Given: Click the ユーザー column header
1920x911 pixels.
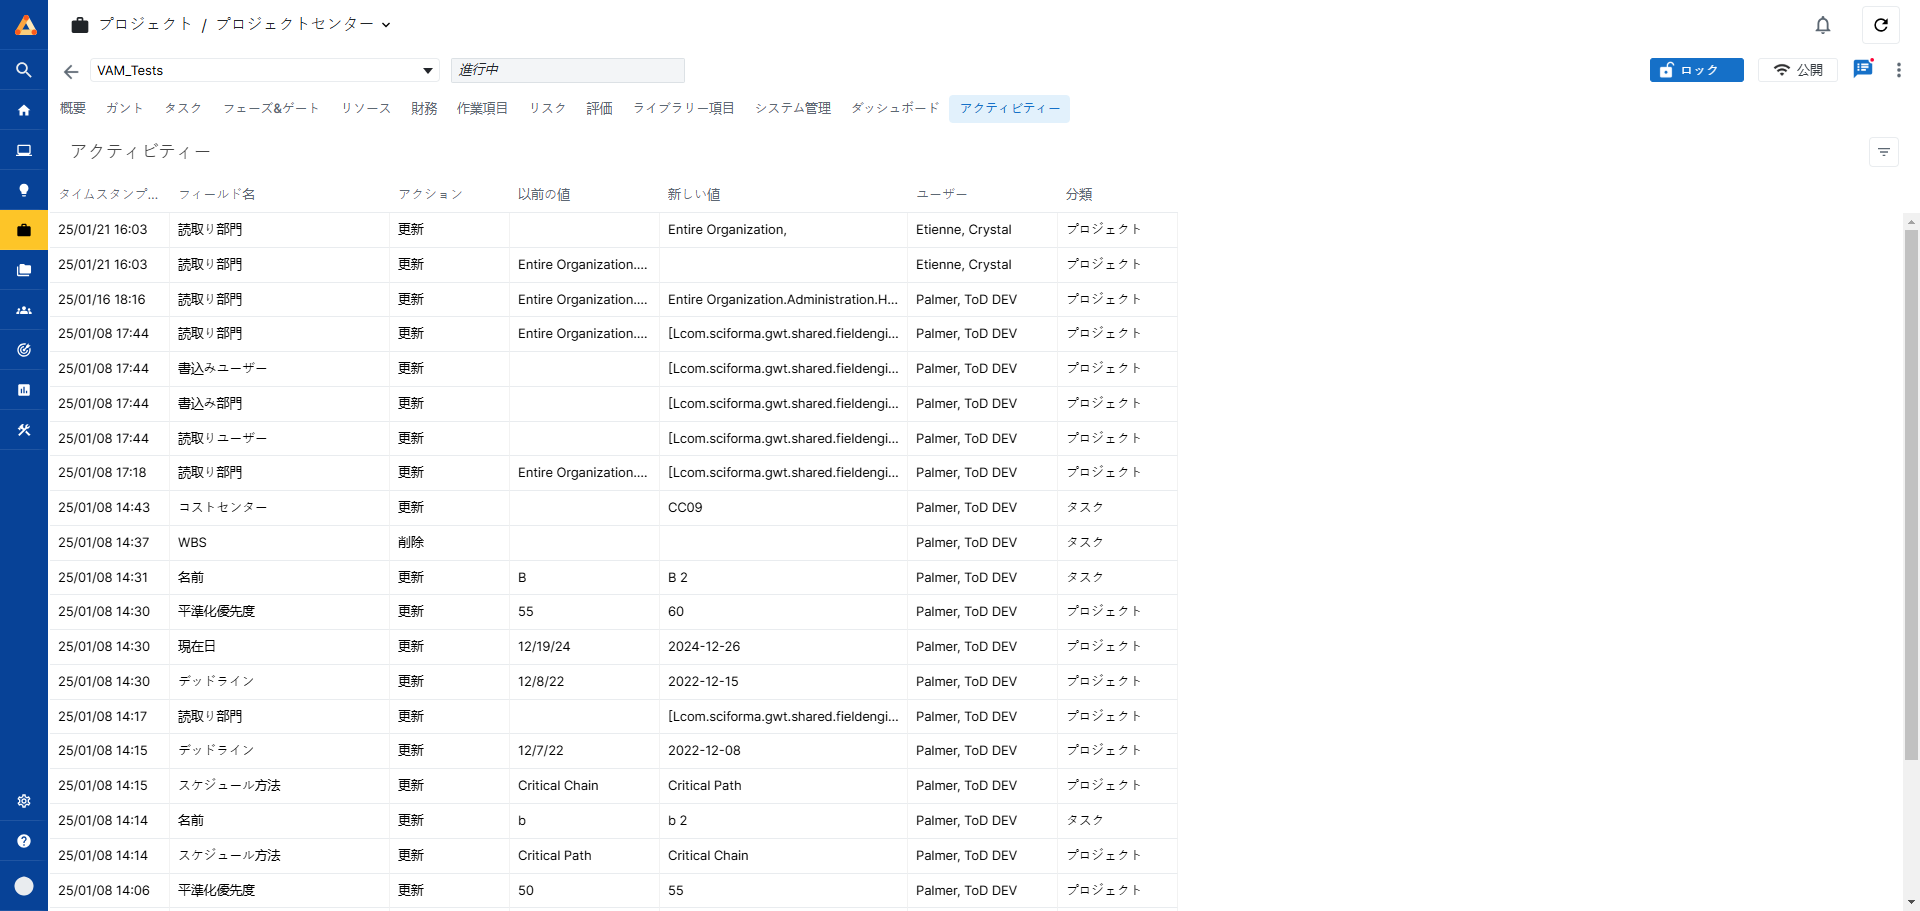Looking at the screenshot, I should pyautogui.click(x=941, y=194).
